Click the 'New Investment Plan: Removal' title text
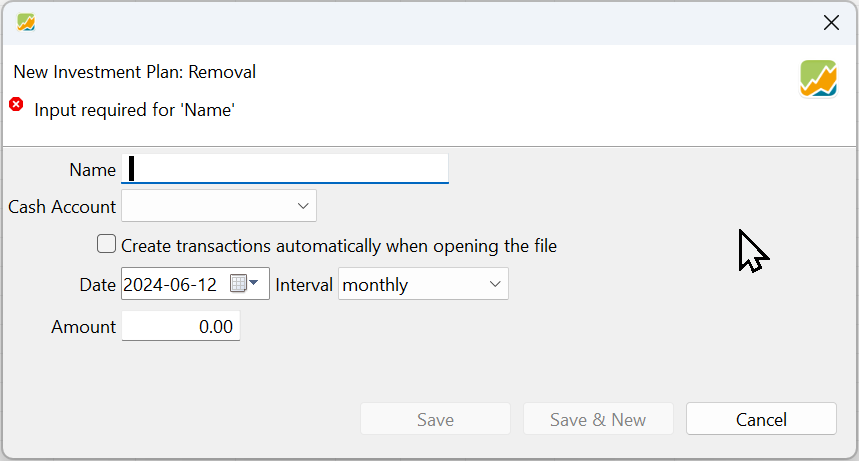The width and height of the screenshot is (859, 461). [x=135, y=72]
